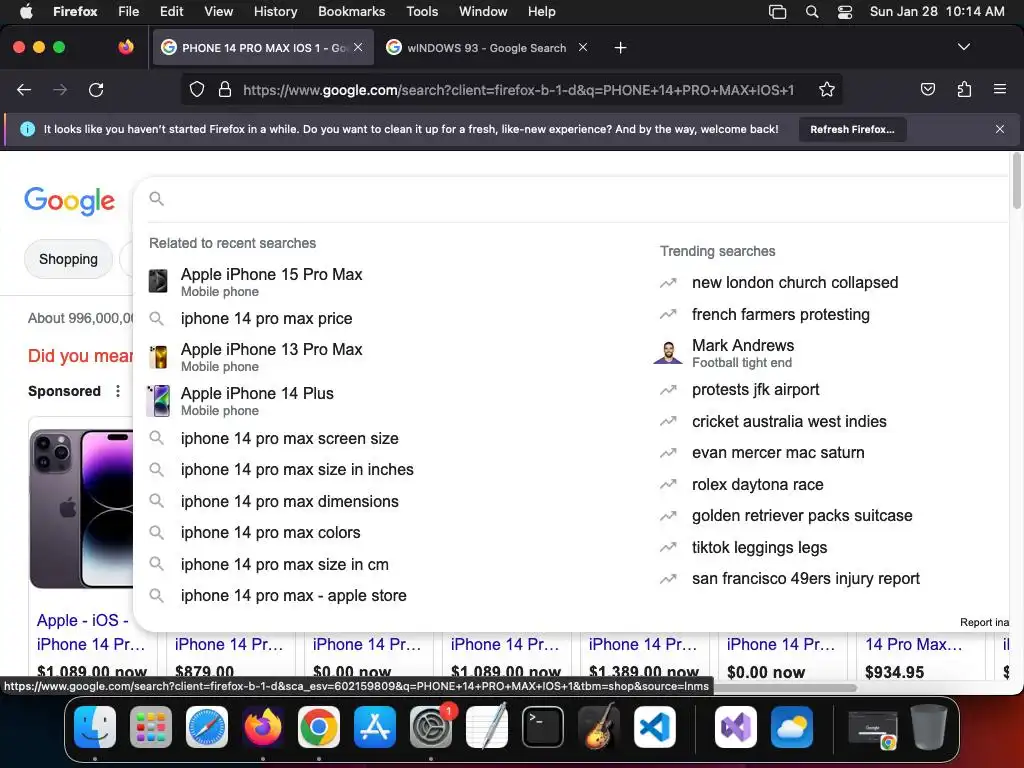
Task: Open the Sponsored three-dot options menu
Action: point(118,391)
